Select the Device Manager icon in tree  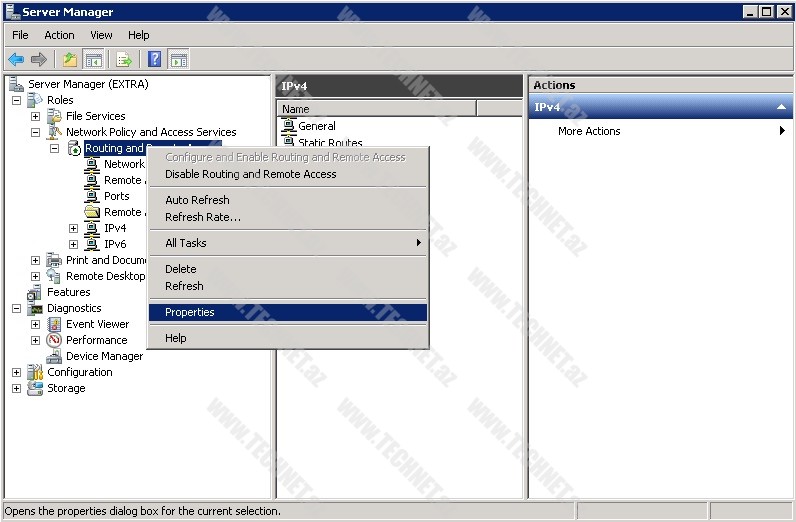pyautogui.click(x=54, y=356)
